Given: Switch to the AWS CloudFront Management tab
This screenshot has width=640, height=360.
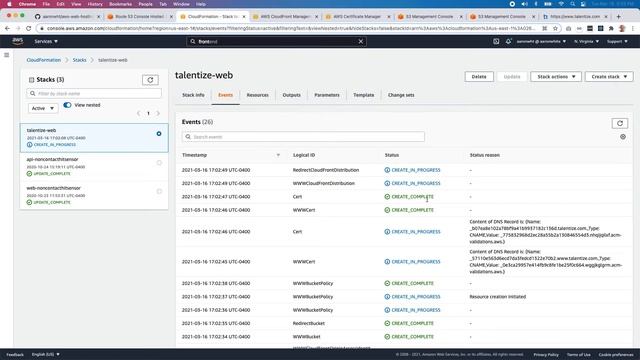Looking at the screenshot, I should point(284,17).
